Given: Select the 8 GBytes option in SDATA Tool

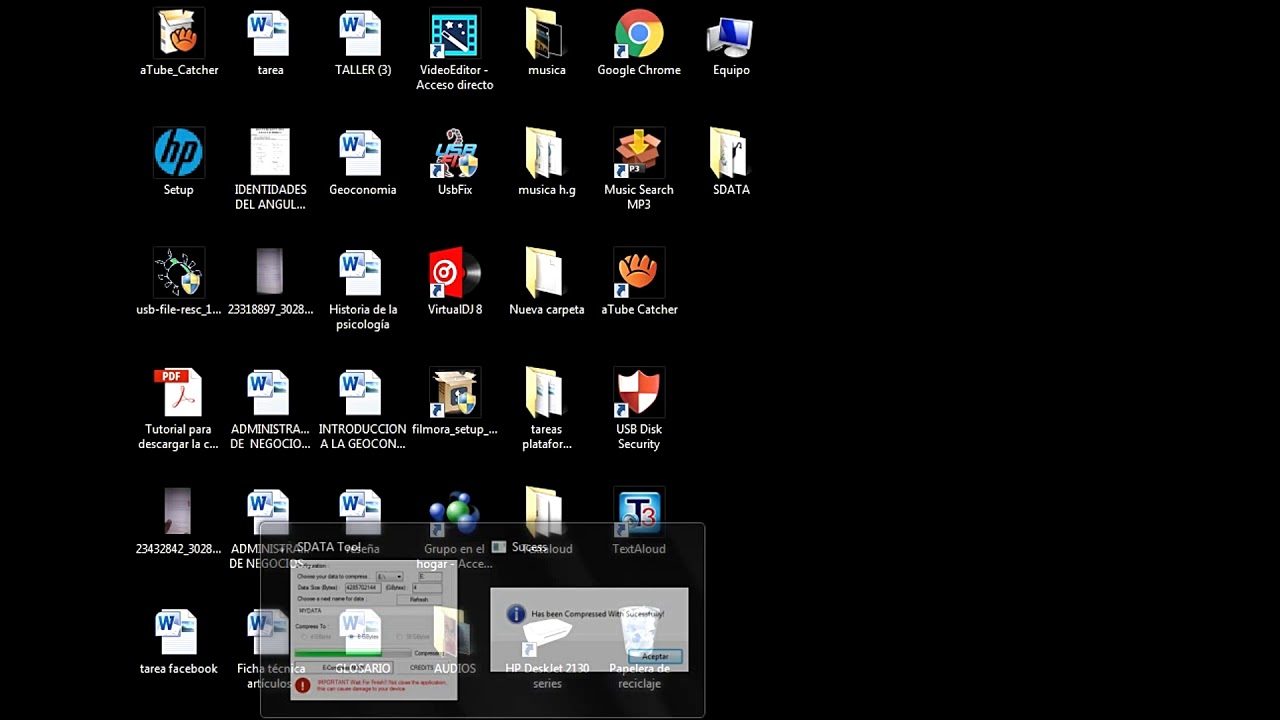Looking at the screenshot, I should point(364,637).
